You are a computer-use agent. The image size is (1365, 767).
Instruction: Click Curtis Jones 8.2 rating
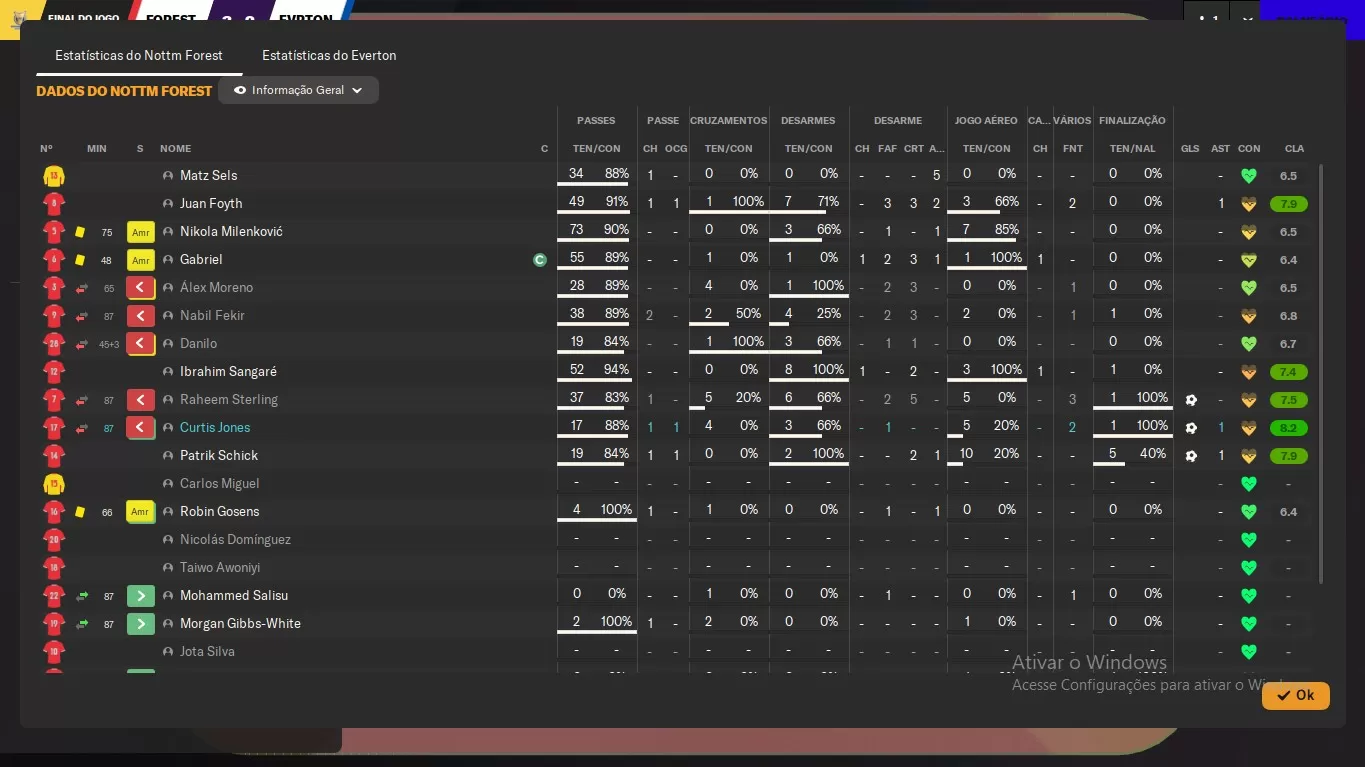[x=1288, y=428]
